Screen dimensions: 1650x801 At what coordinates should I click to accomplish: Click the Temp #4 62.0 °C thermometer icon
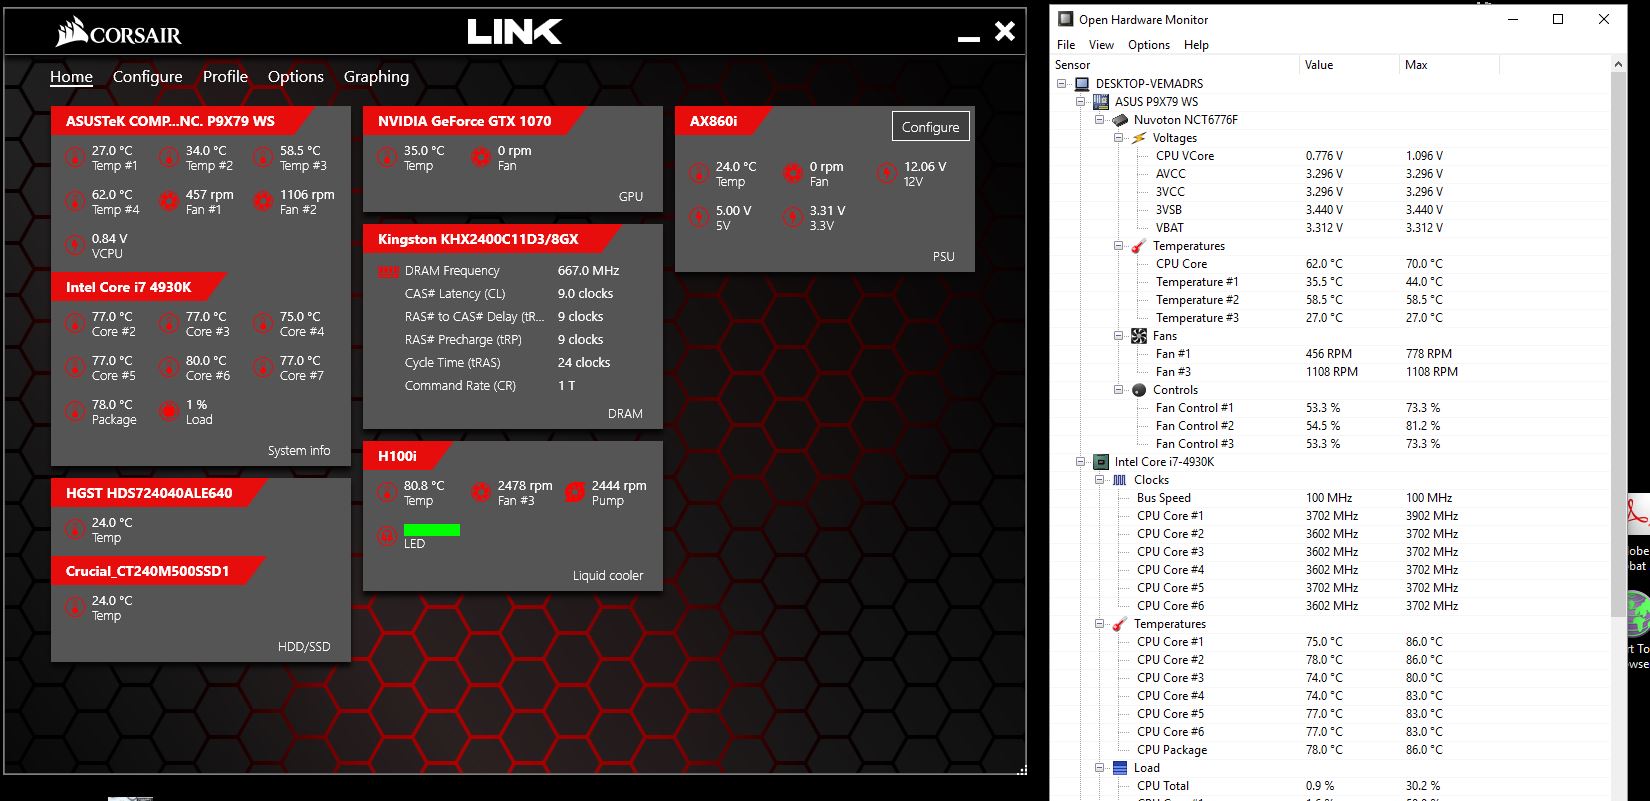click(75, 201)
